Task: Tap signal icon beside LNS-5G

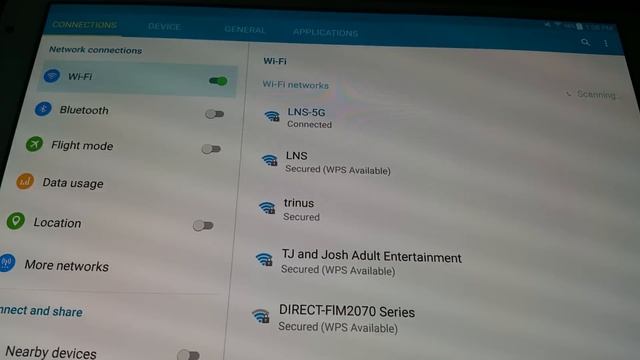Action: (x=272, y=116)
